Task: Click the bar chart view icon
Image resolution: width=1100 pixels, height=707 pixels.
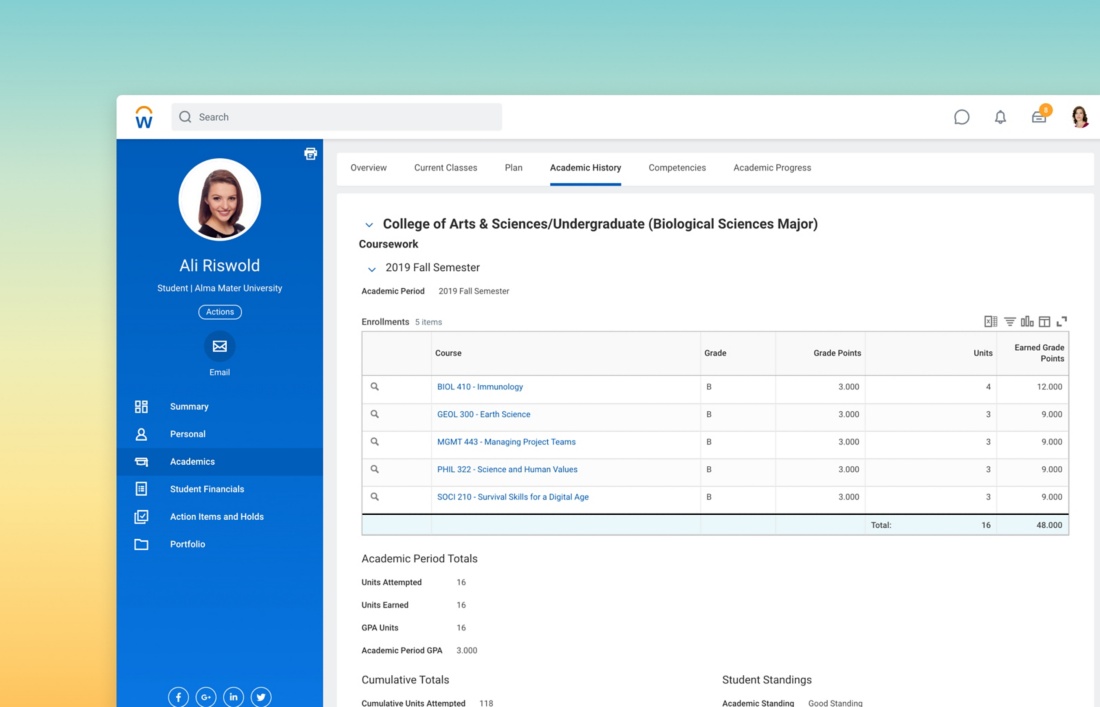Action: click(1027, 322)
